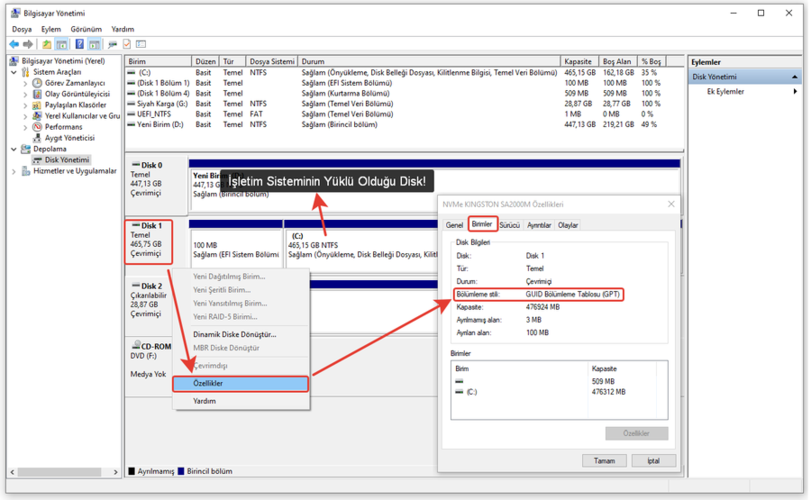The height and width of the screenshot is (500, 811).
Task: Open Görev Zamanlayıcı in the tree
Action: pos(74,83)
